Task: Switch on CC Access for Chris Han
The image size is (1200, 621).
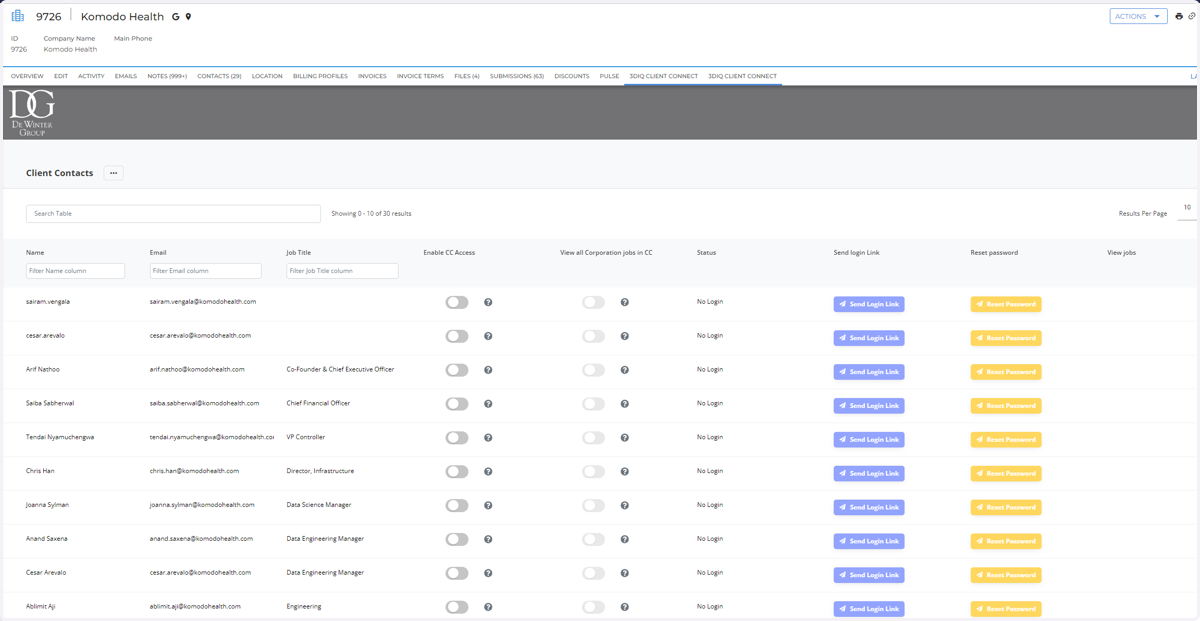Action: pyautogui.click(x=457, y=471)
